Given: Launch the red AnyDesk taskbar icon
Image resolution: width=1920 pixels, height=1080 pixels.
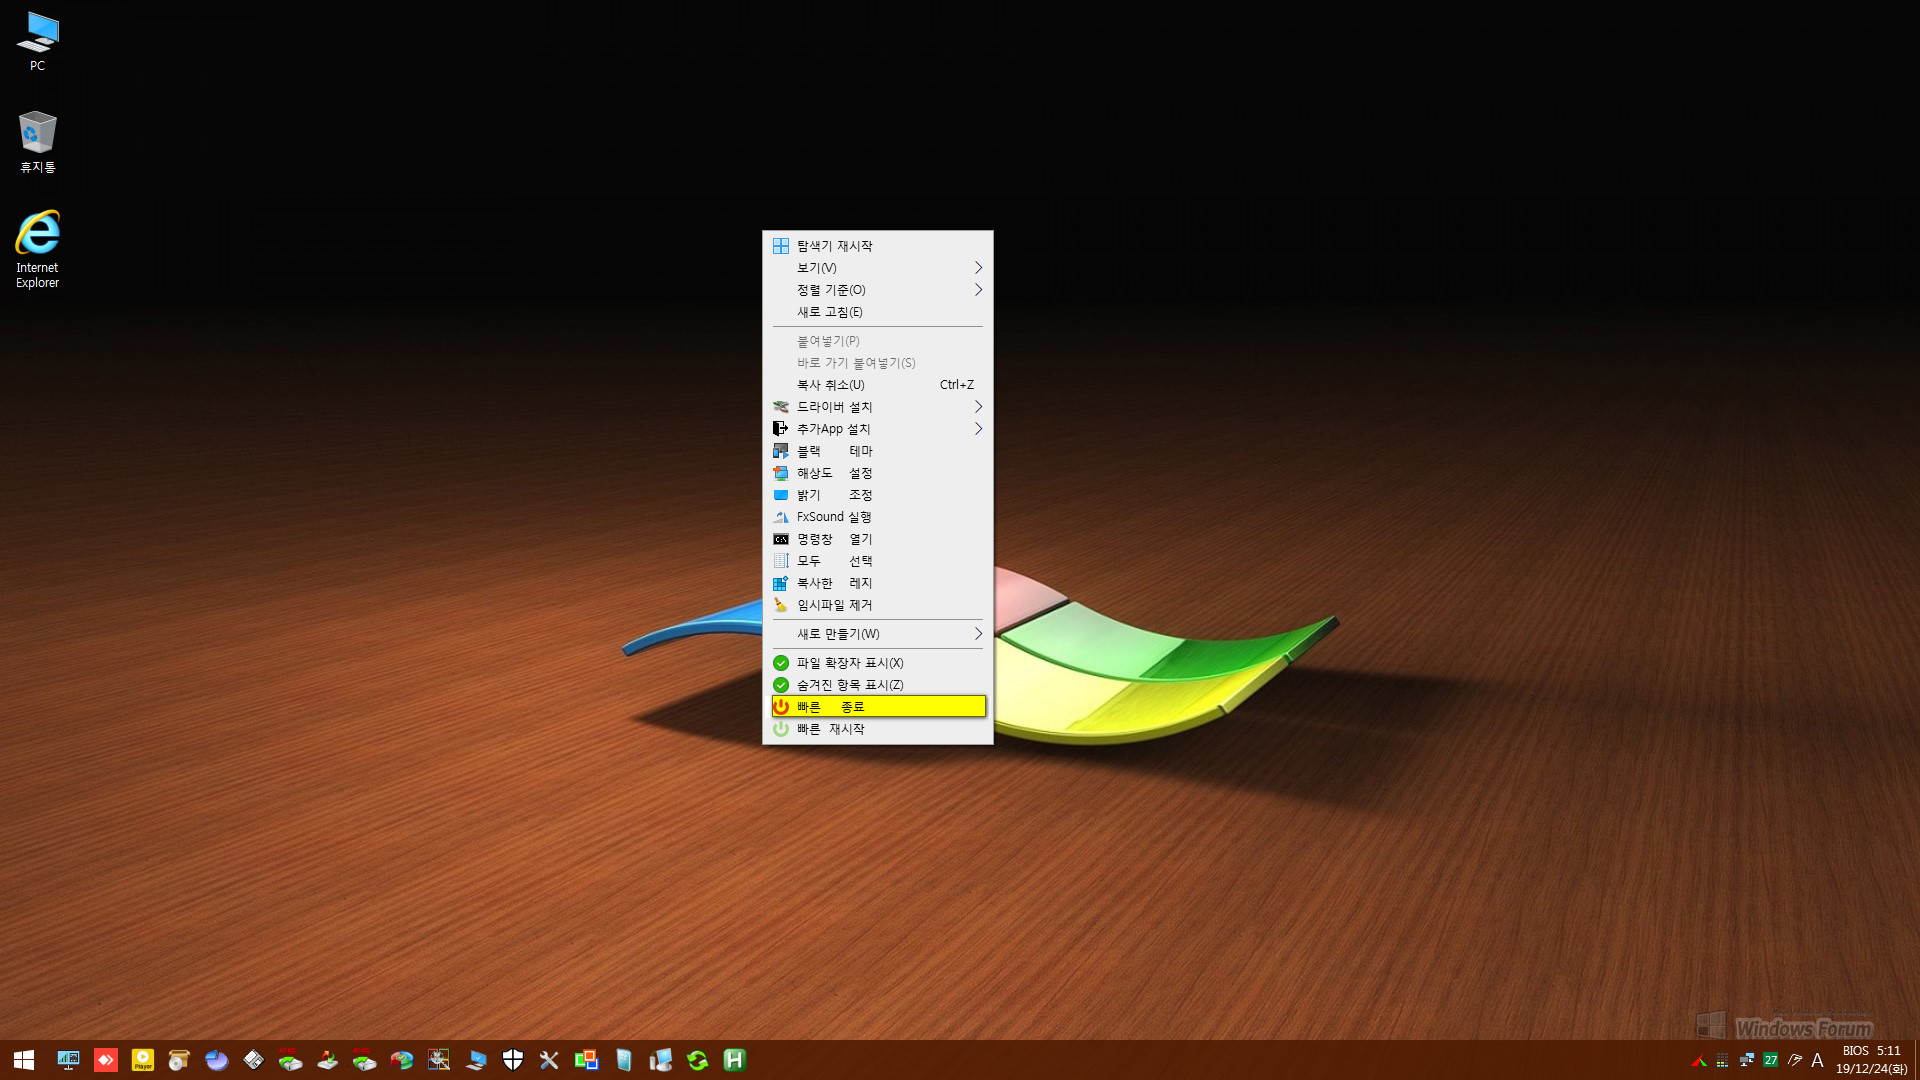Looking at the screenshot, I should point(106,1060).
